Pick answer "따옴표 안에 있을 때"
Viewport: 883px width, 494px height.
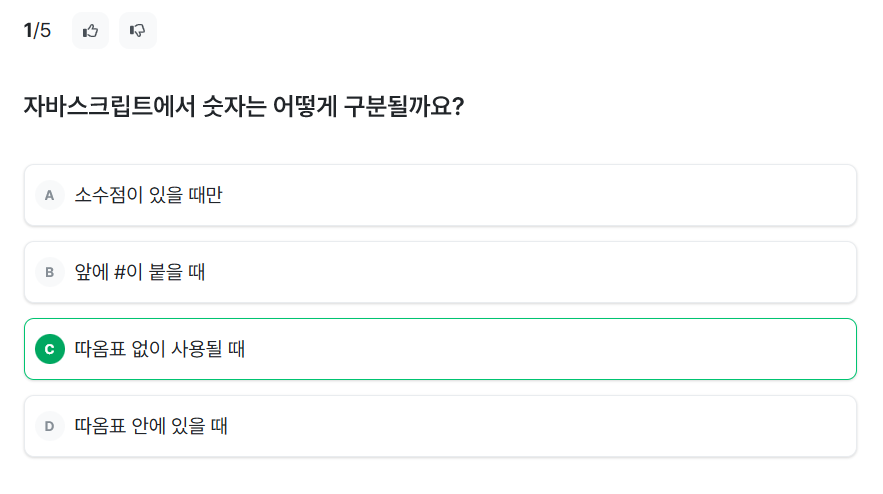(151, 426)
